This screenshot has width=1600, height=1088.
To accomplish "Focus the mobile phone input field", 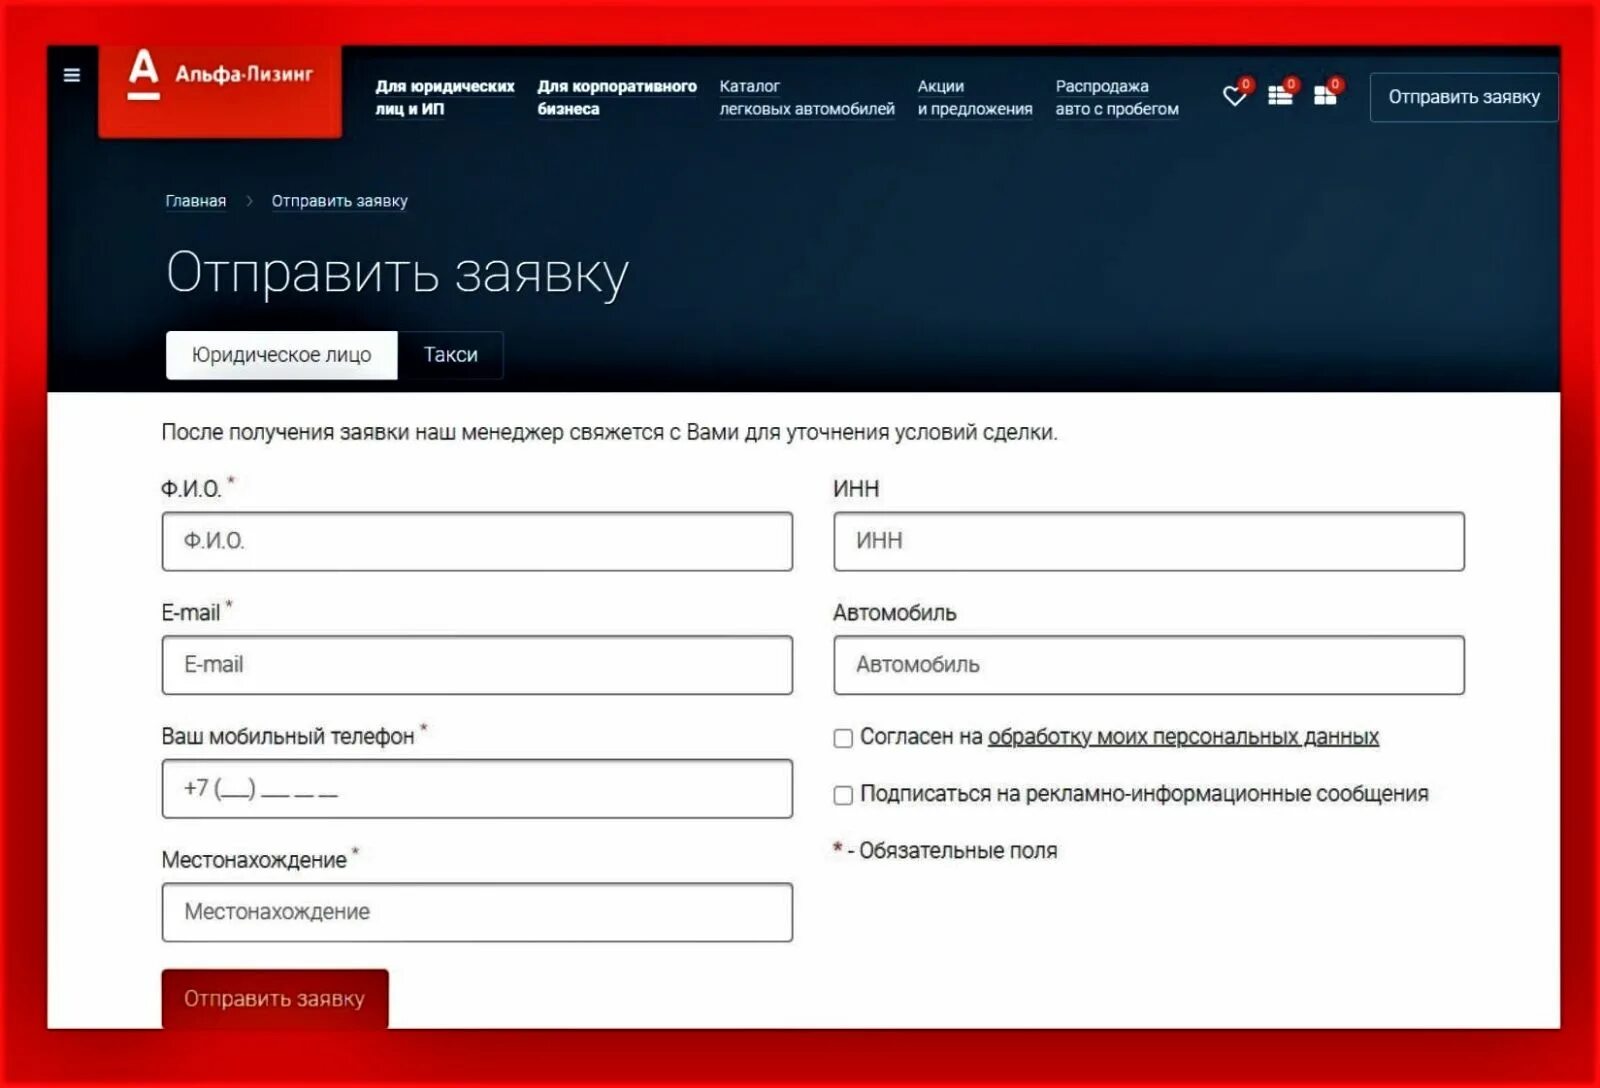I will (x=477, y=789).
